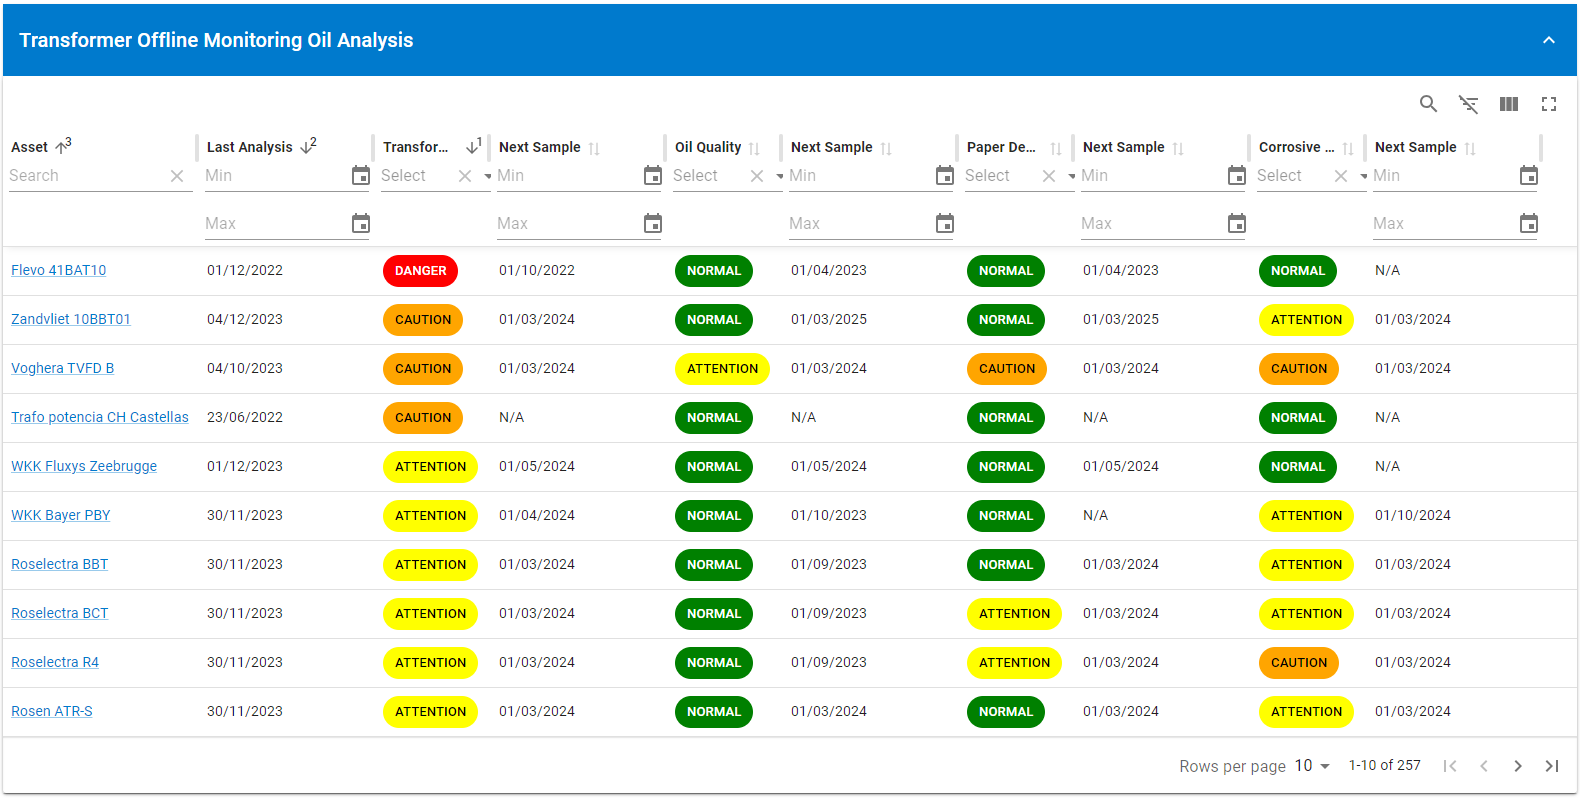This screenshot has width=1580, height=798.
Task: Open the Paper Degradation status dropdown
Action: point(1072,176)
